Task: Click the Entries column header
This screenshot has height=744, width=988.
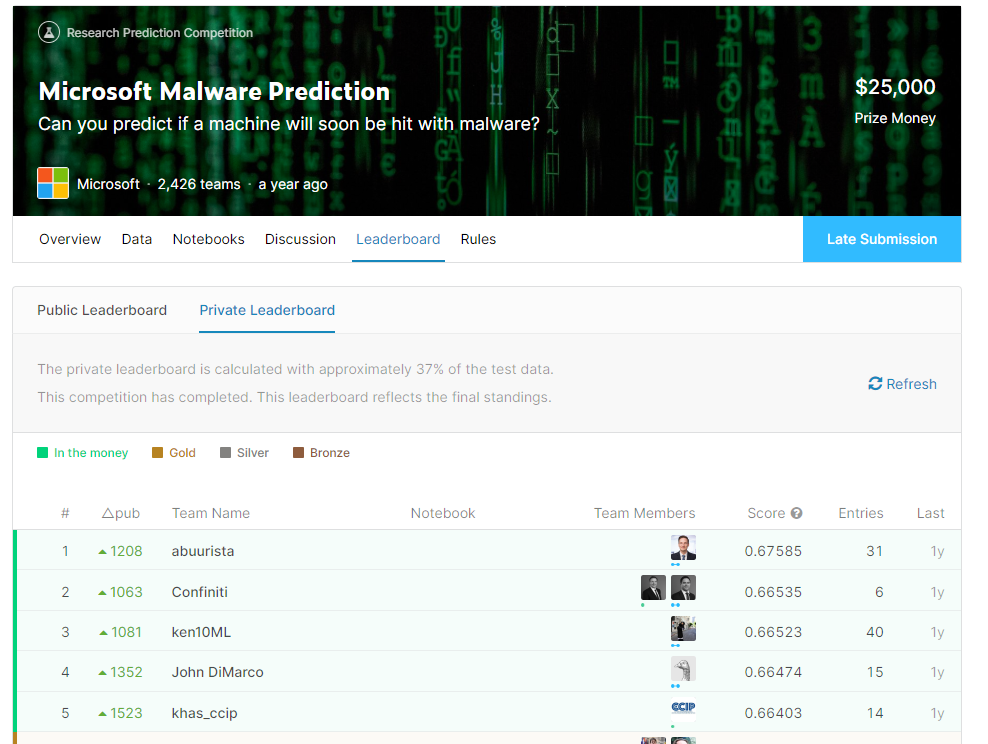Action: click(861, 513)
